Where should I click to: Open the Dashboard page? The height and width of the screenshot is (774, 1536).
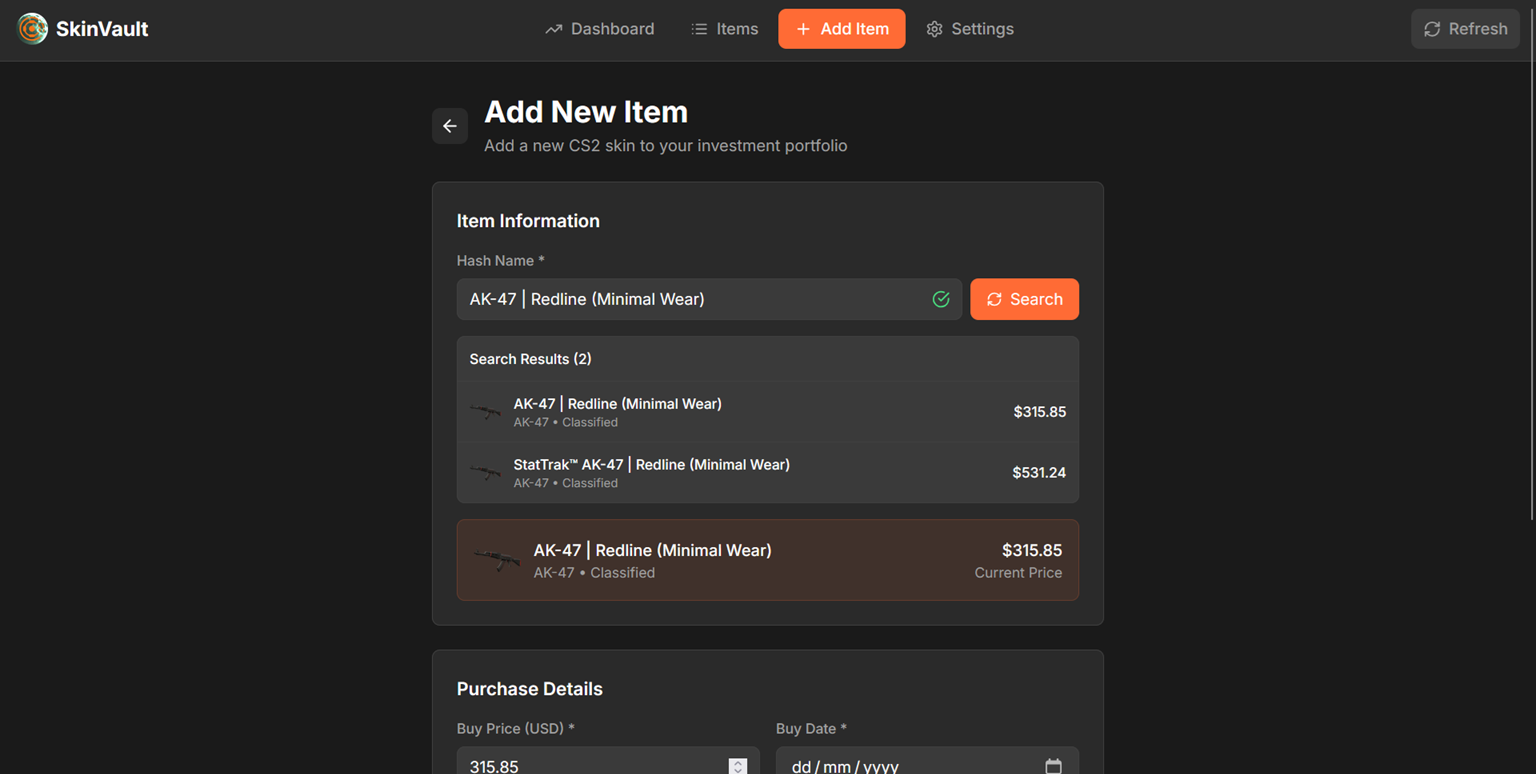tap(599, 29)
